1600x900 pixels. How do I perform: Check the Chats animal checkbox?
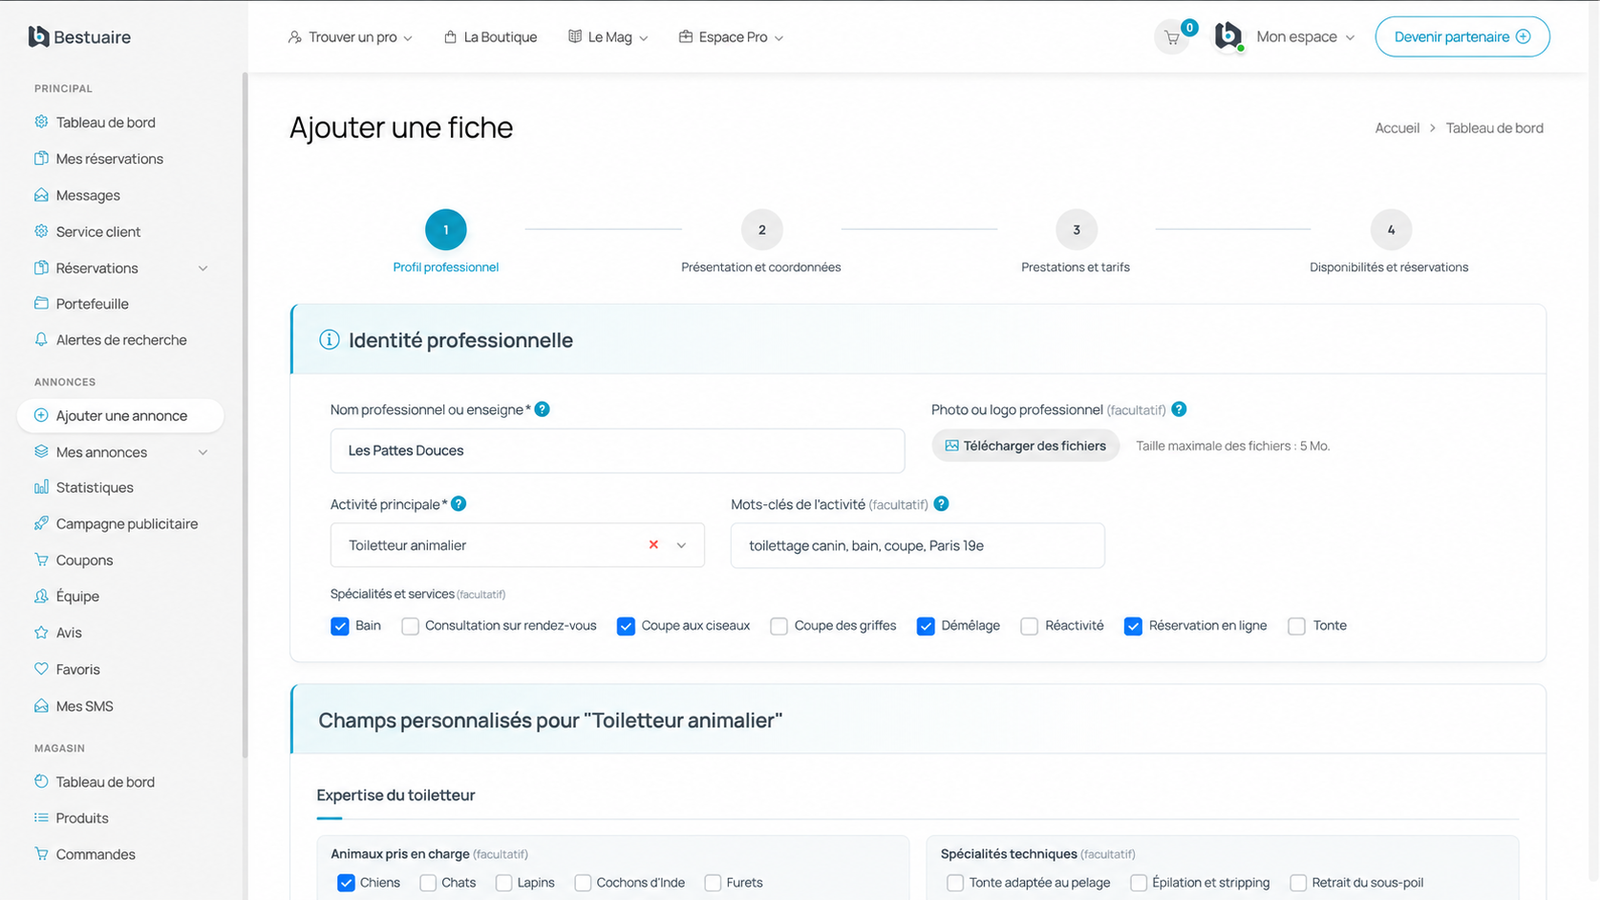428,883
